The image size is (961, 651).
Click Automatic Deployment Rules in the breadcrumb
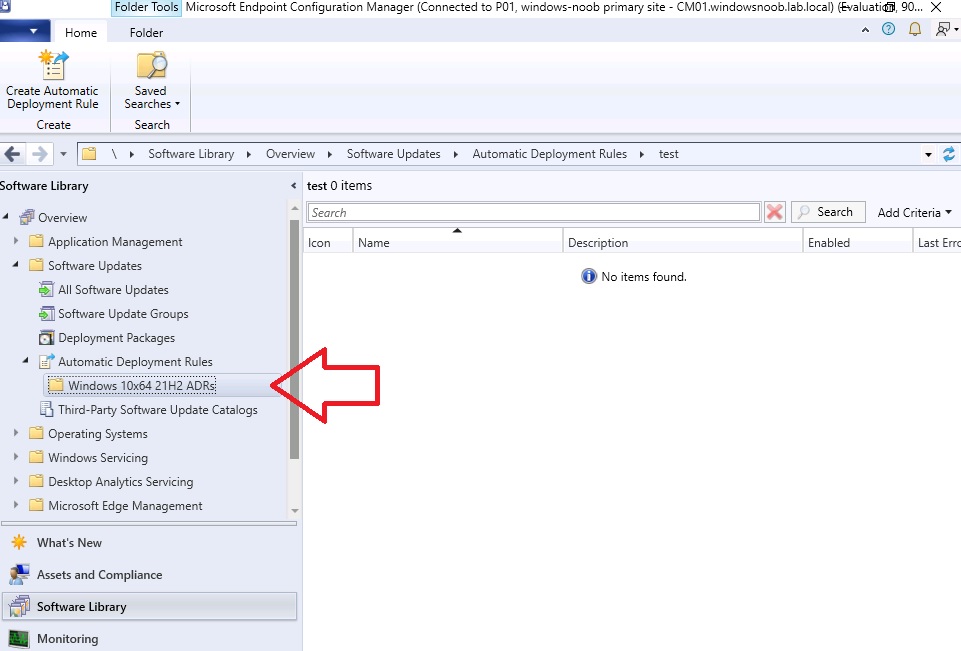[x=550, y=154]
